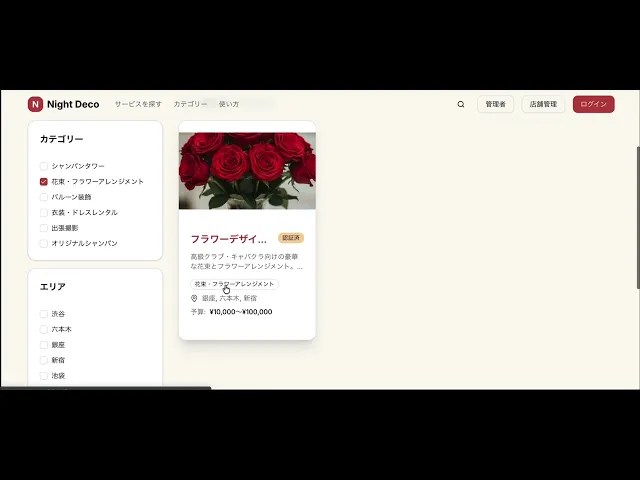
Task: Select the 銀座 area checkbox
Action: (x=44, y=345)
